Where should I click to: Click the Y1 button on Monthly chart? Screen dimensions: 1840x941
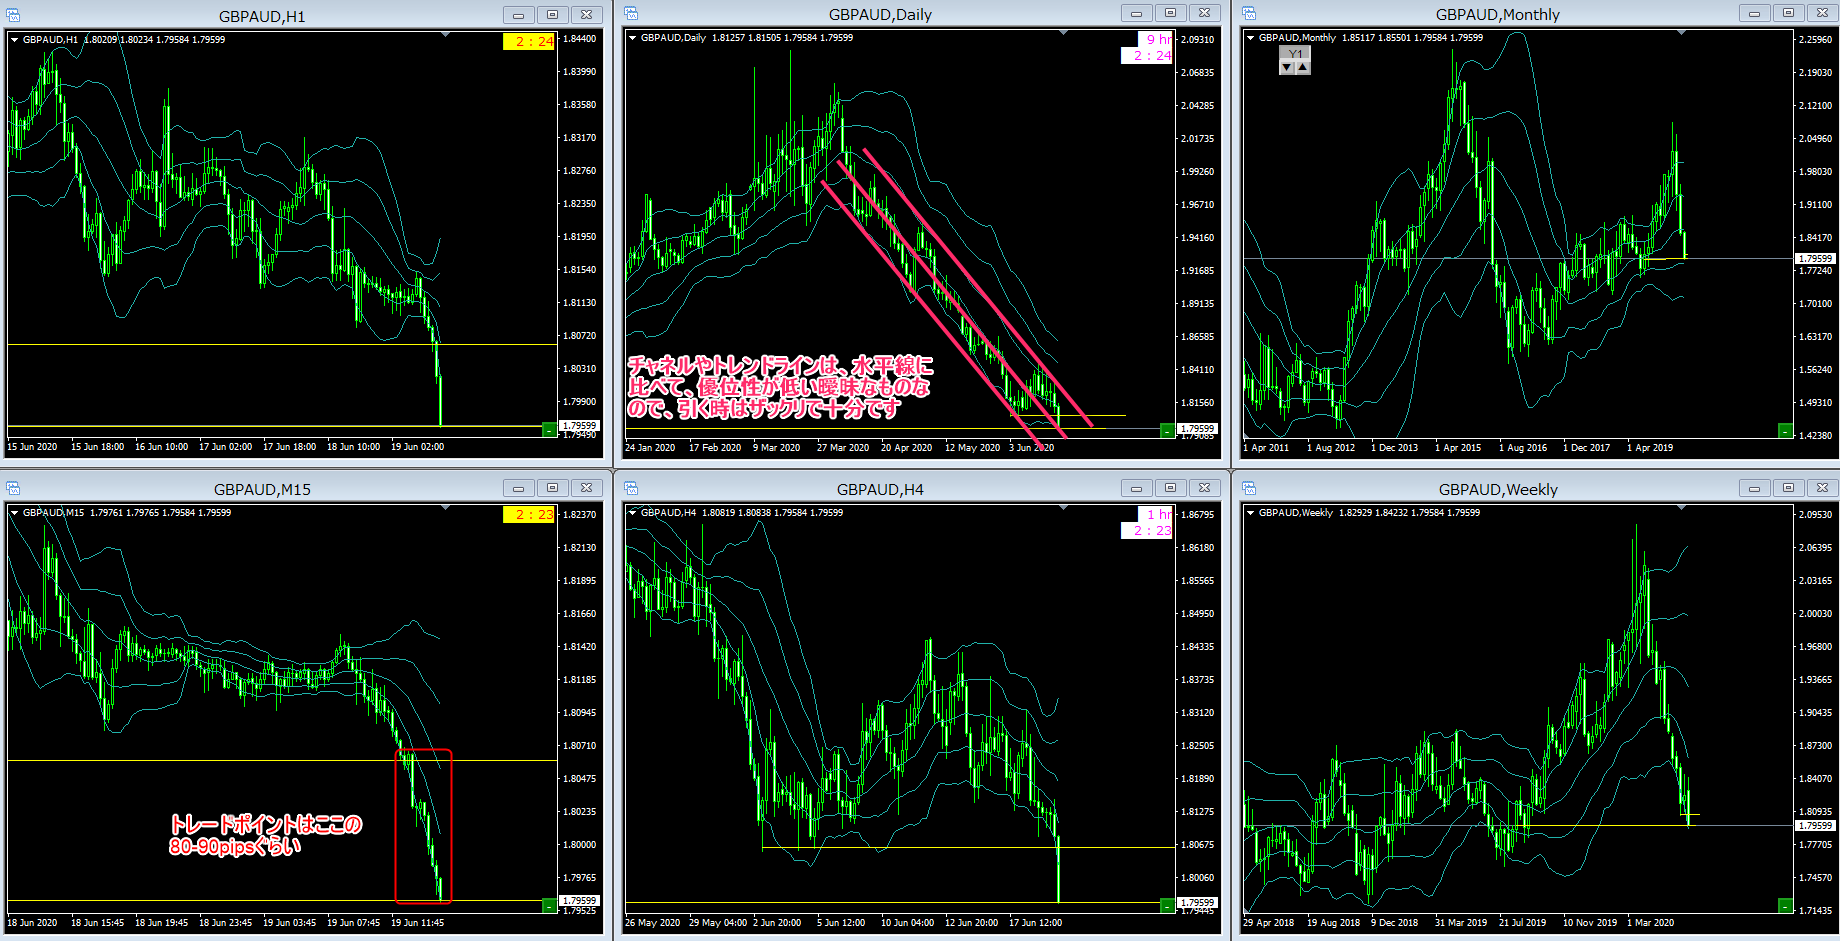[1295, 54]
